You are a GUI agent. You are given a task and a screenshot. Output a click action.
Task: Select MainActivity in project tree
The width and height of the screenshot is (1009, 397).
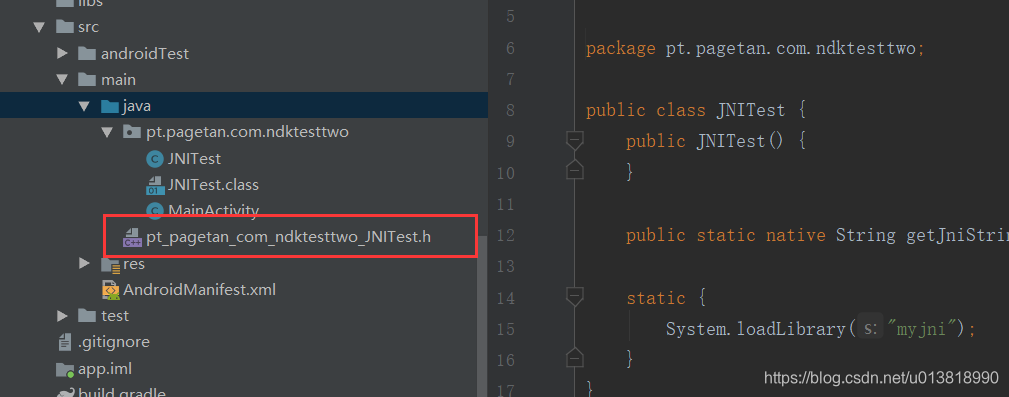213,210
